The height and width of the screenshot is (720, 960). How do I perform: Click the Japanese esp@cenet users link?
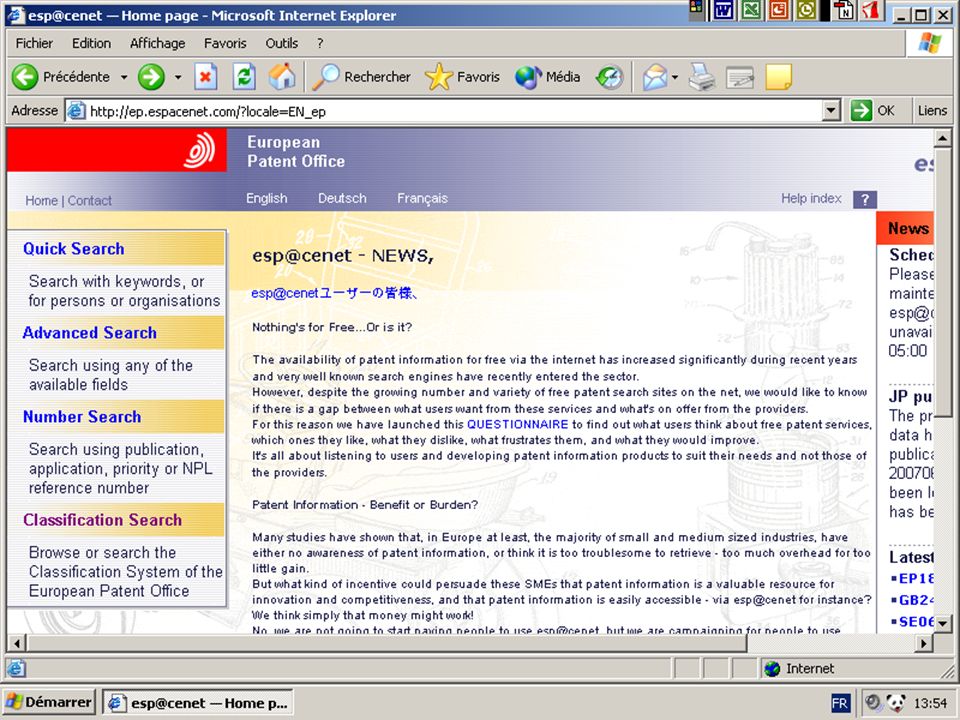(334, 293)
